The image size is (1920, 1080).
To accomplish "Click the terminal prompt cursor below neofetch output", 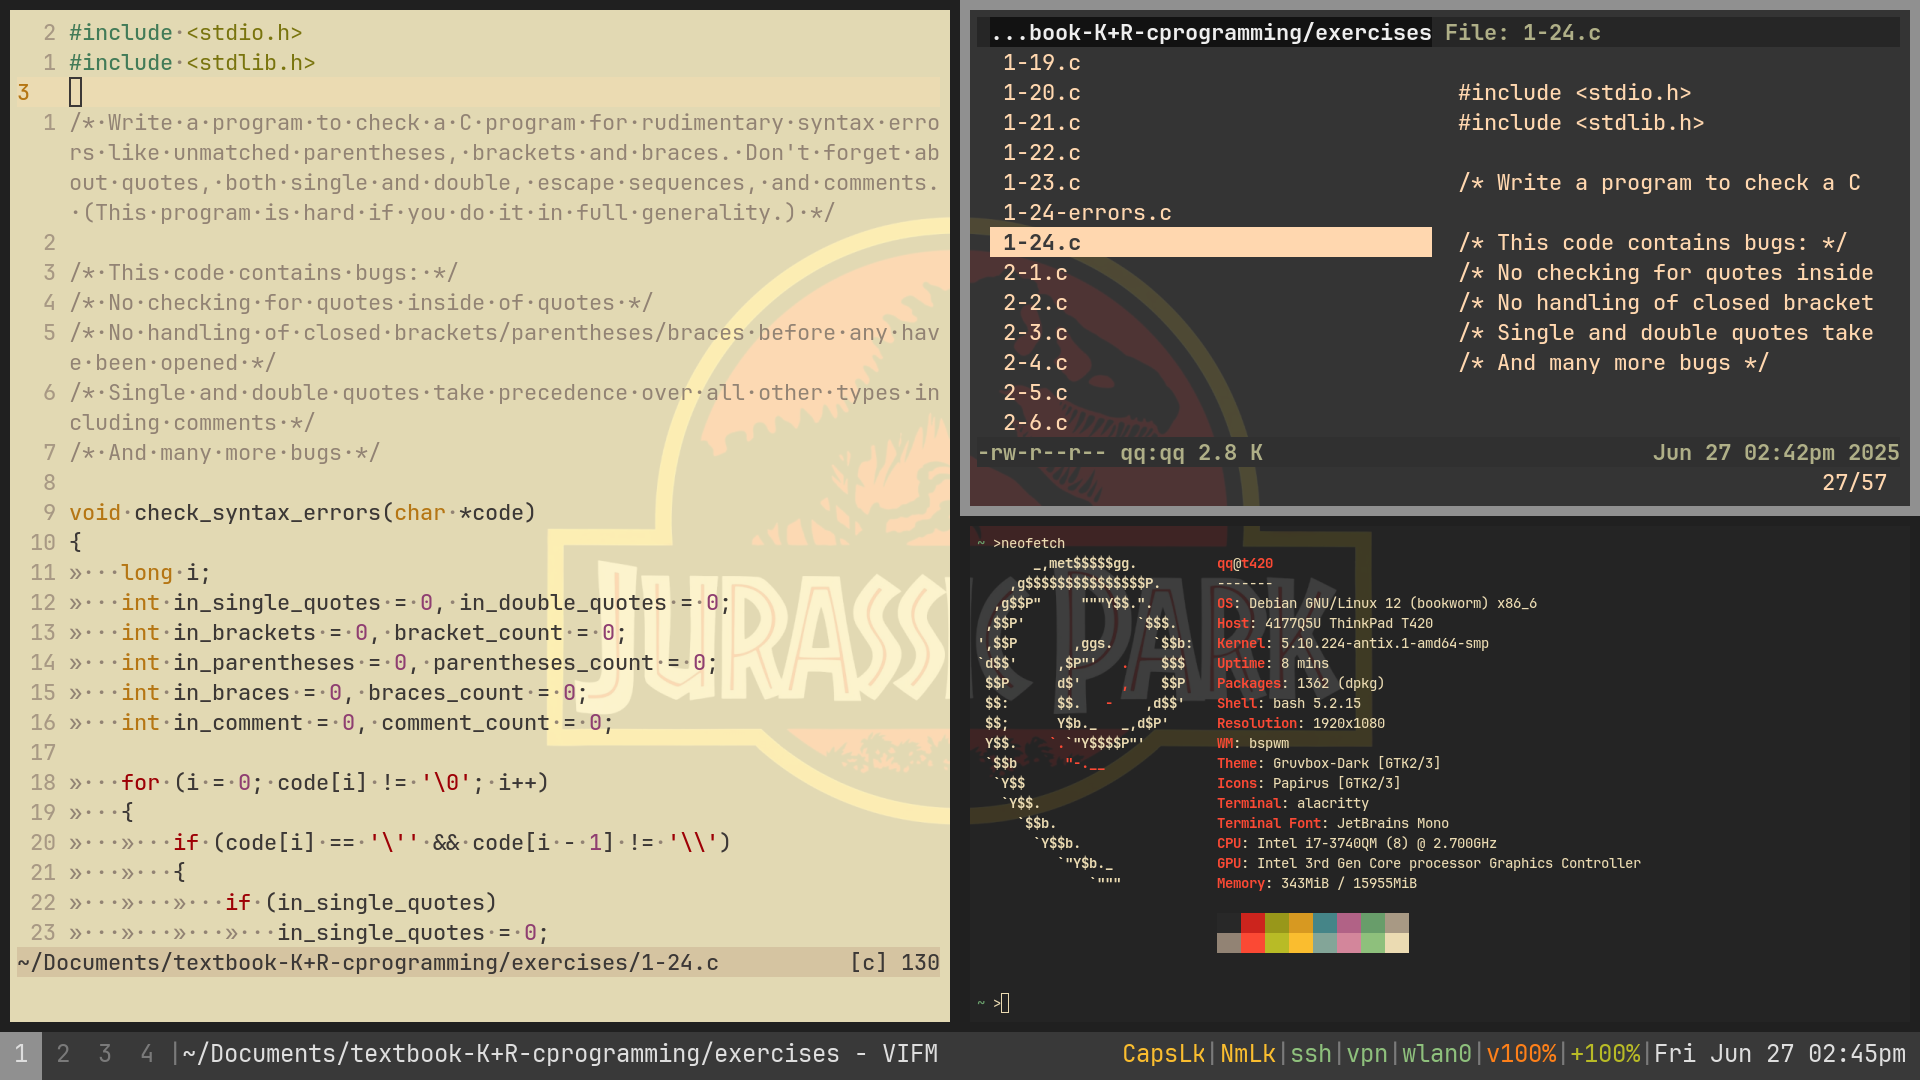I will pos(1005,1003).
